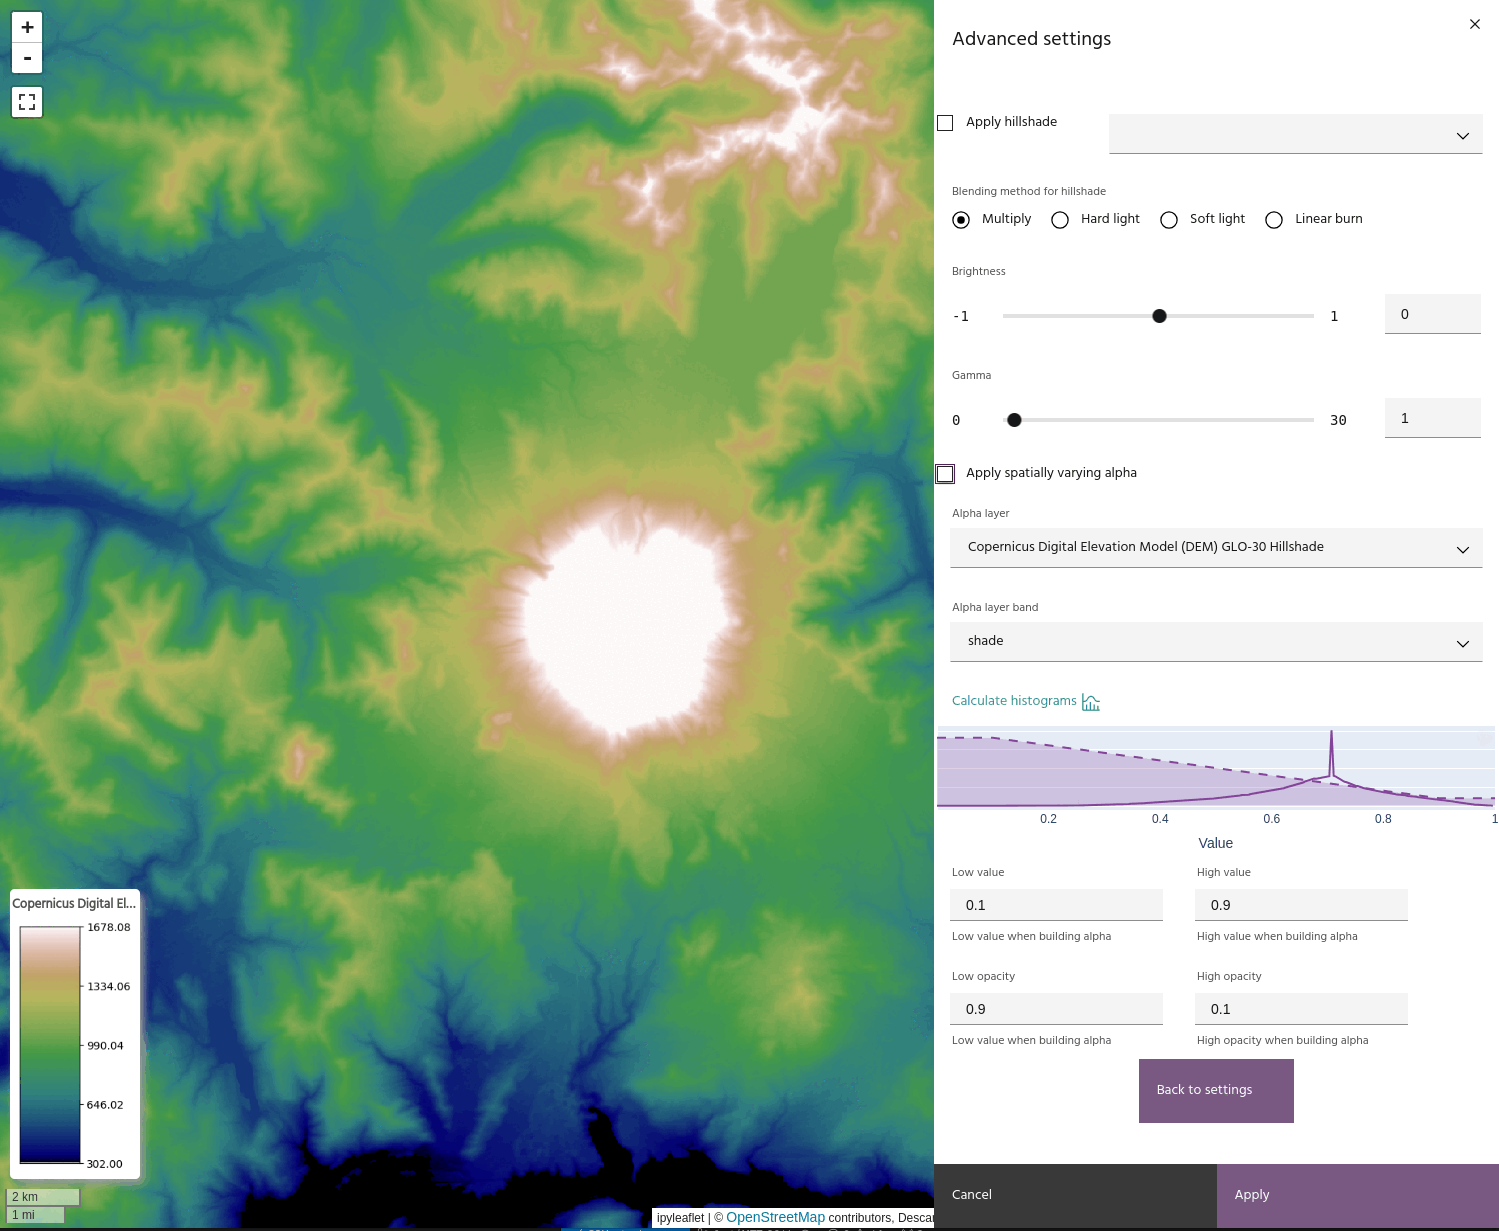1499x1231 pixels.
Task: Click Cancel at the bottom
Action: coord(1074,1195)
